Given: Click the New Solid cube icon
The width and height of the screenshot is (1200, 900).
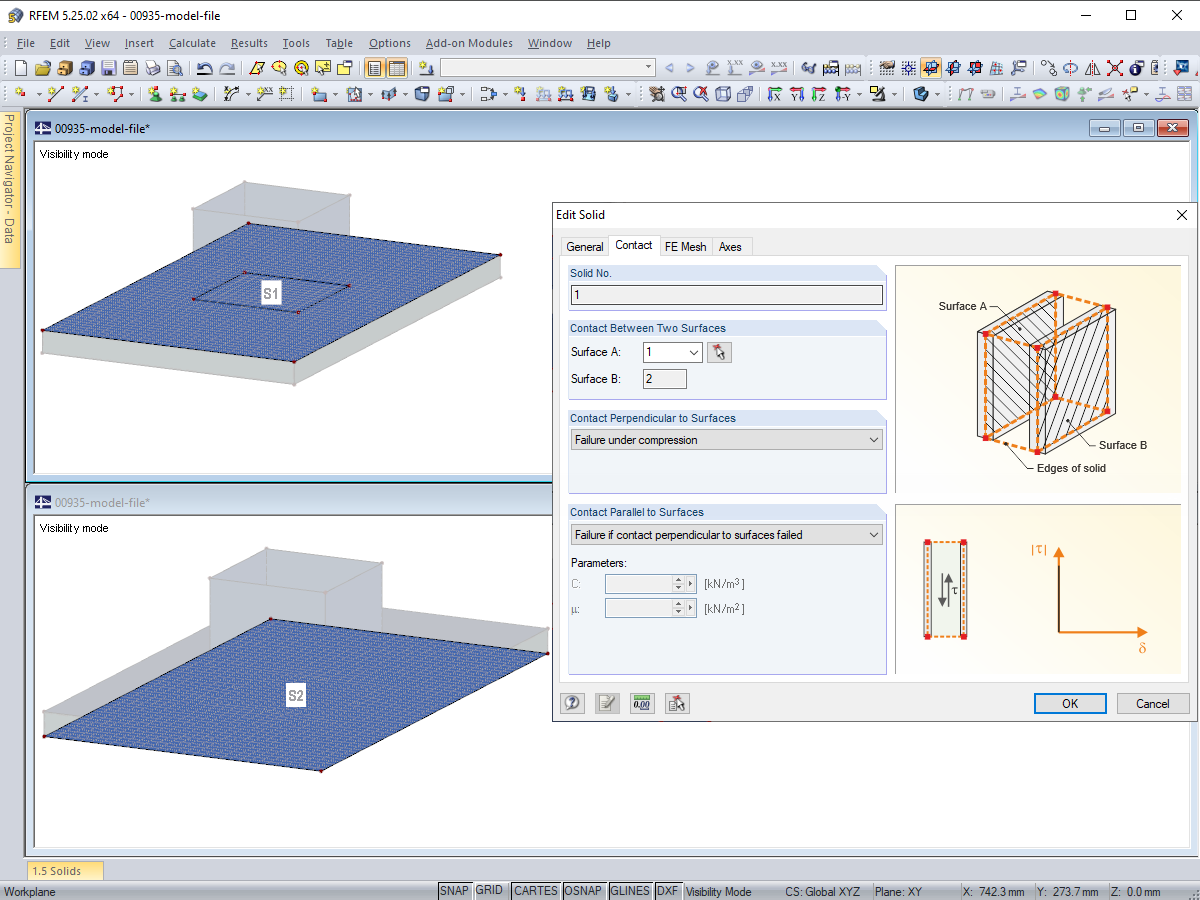Looking at the screenshot, I should click(x=422, y=94).
